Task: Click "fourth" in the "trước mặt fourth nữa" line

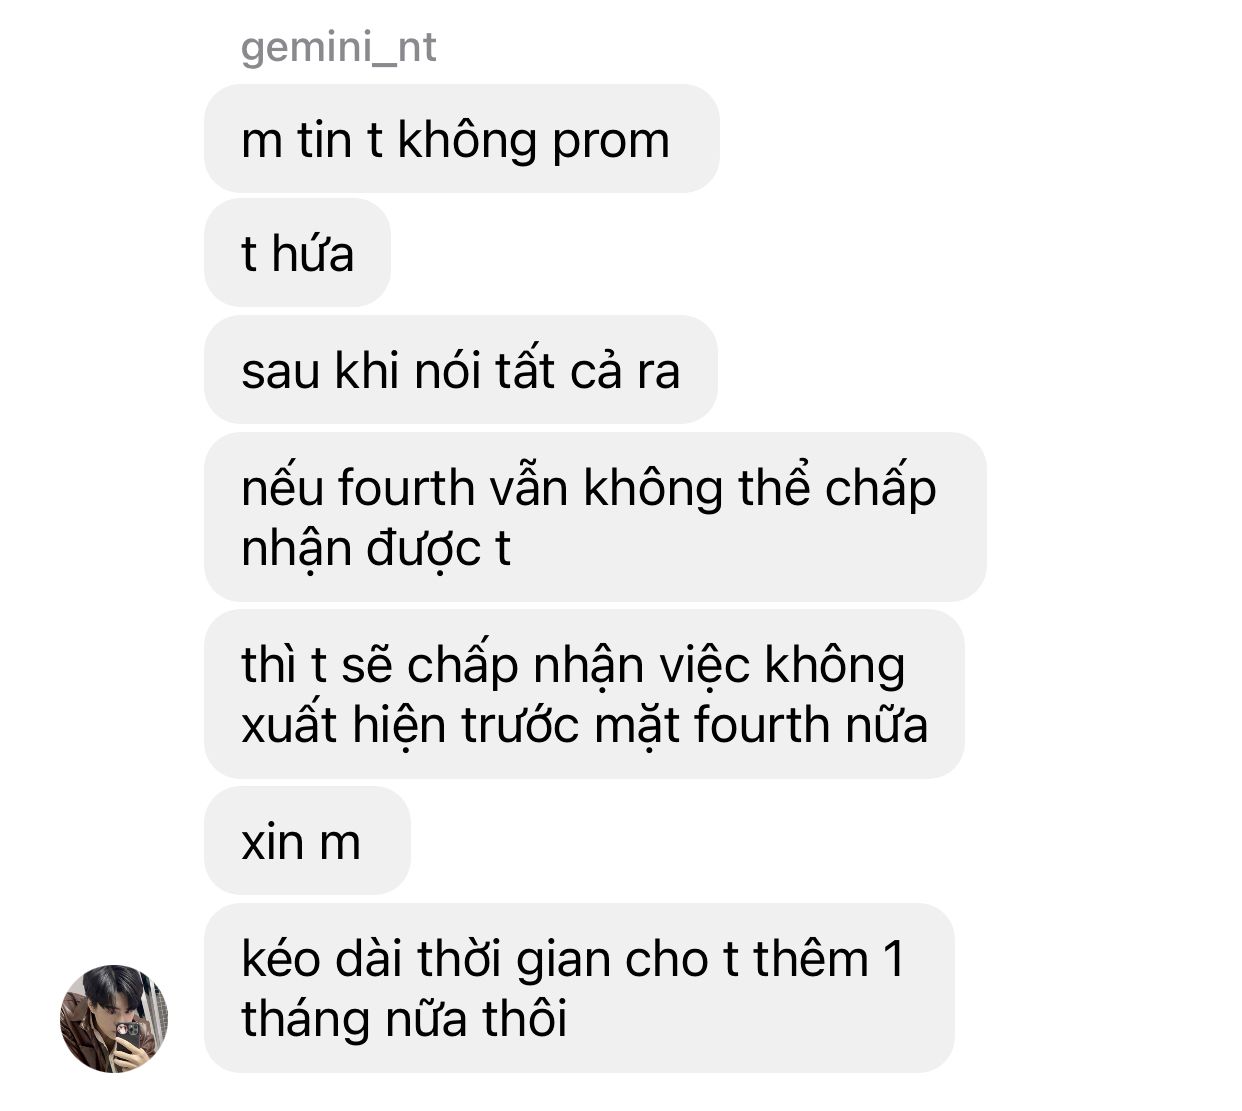Action: (x=764, y=725)
